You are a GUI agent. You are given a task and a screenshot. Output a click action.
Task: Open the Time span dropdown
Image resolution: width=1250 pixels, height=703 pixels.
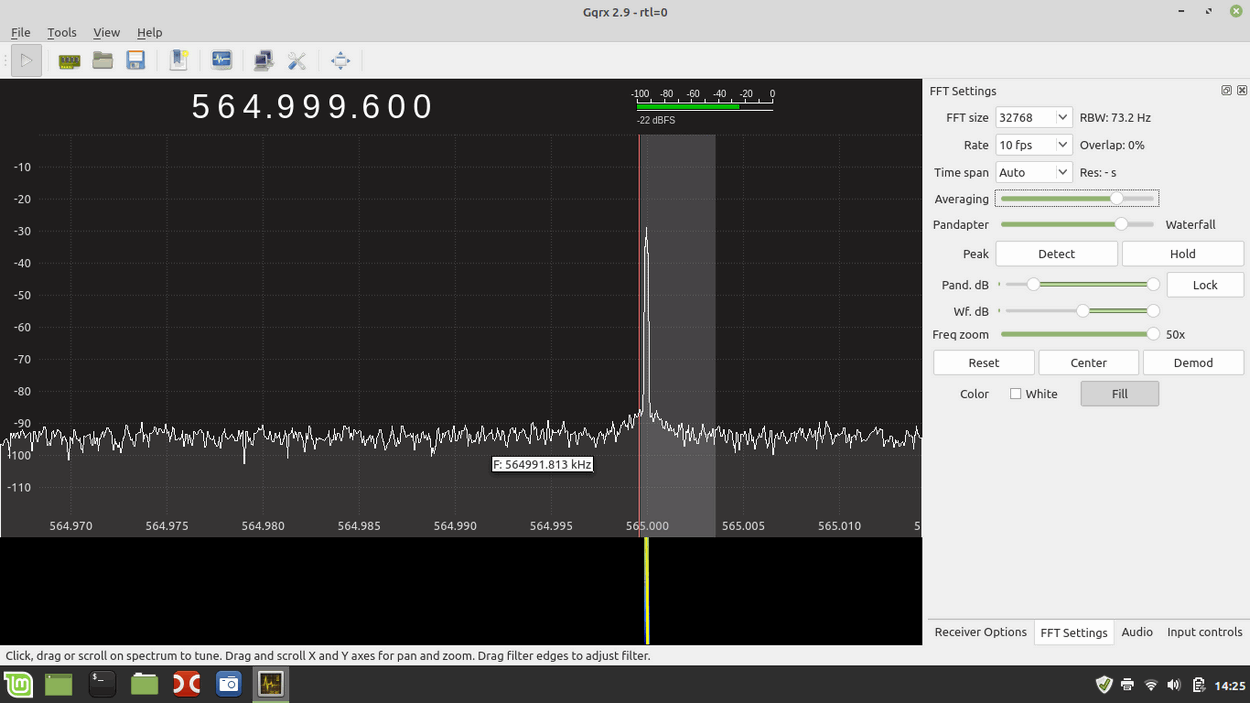pyautogui.click(x=1033, y=171)
